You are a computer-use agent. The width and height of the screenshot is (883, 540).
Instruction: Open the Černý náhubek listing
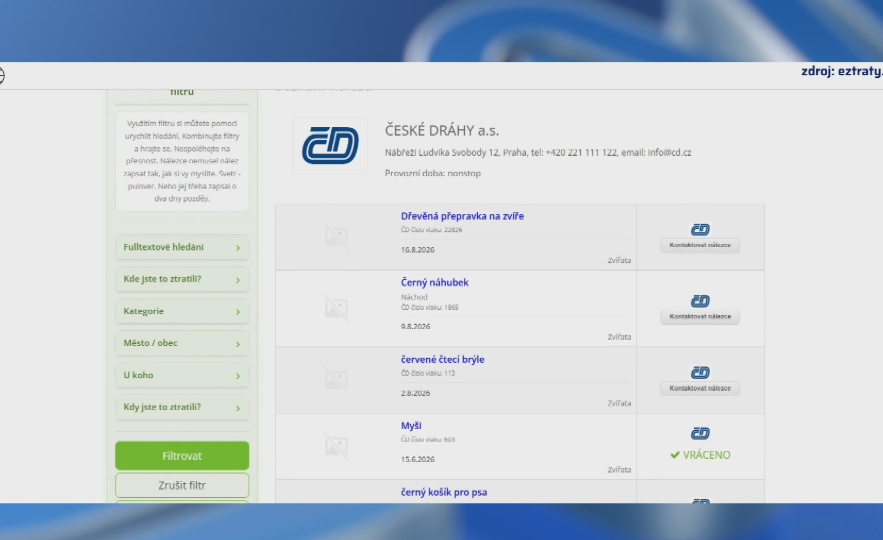click(x=435, y=283)
